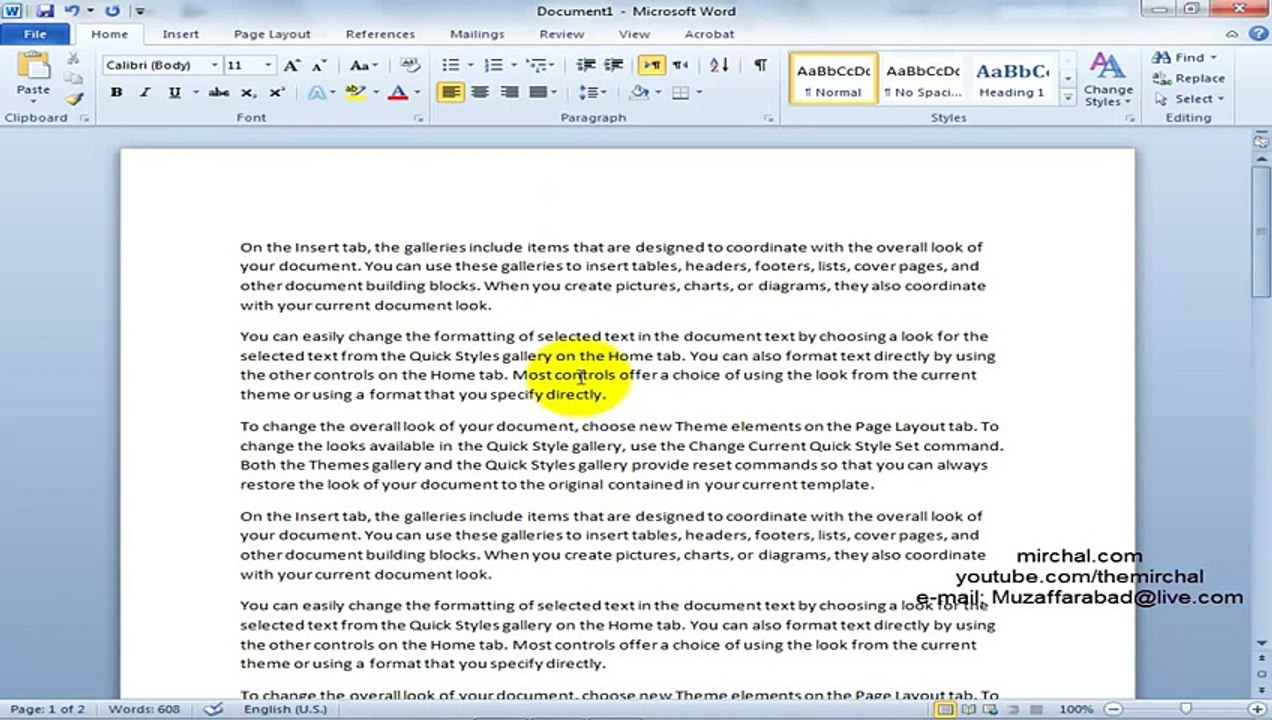Grow the font size
This screenshot has height=720, width=1272.
coord(291,65)
